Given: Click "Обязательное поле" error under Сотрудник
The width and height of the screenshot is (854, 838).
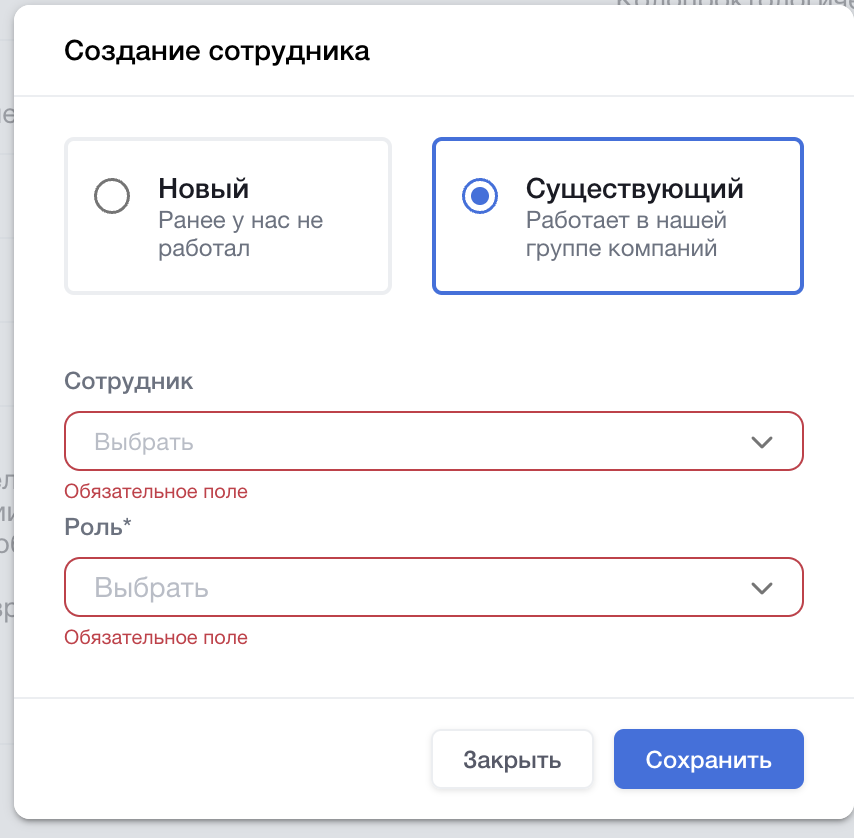Looking at the screenshot, I should pos(155,491).
